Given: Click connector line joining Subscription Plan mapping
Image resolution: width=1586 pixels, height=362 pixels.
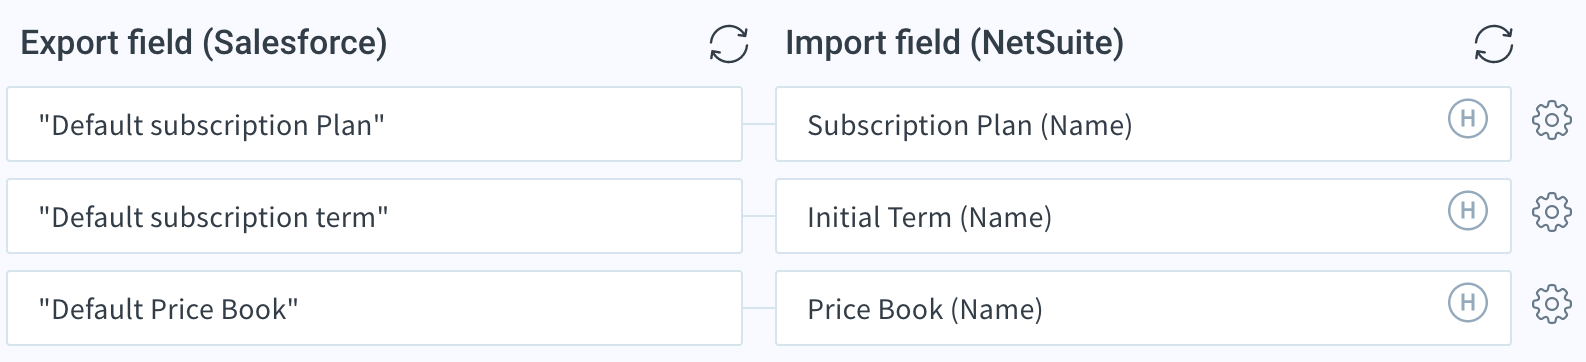Looking at the screenshot, I should [x=759, y=124].
